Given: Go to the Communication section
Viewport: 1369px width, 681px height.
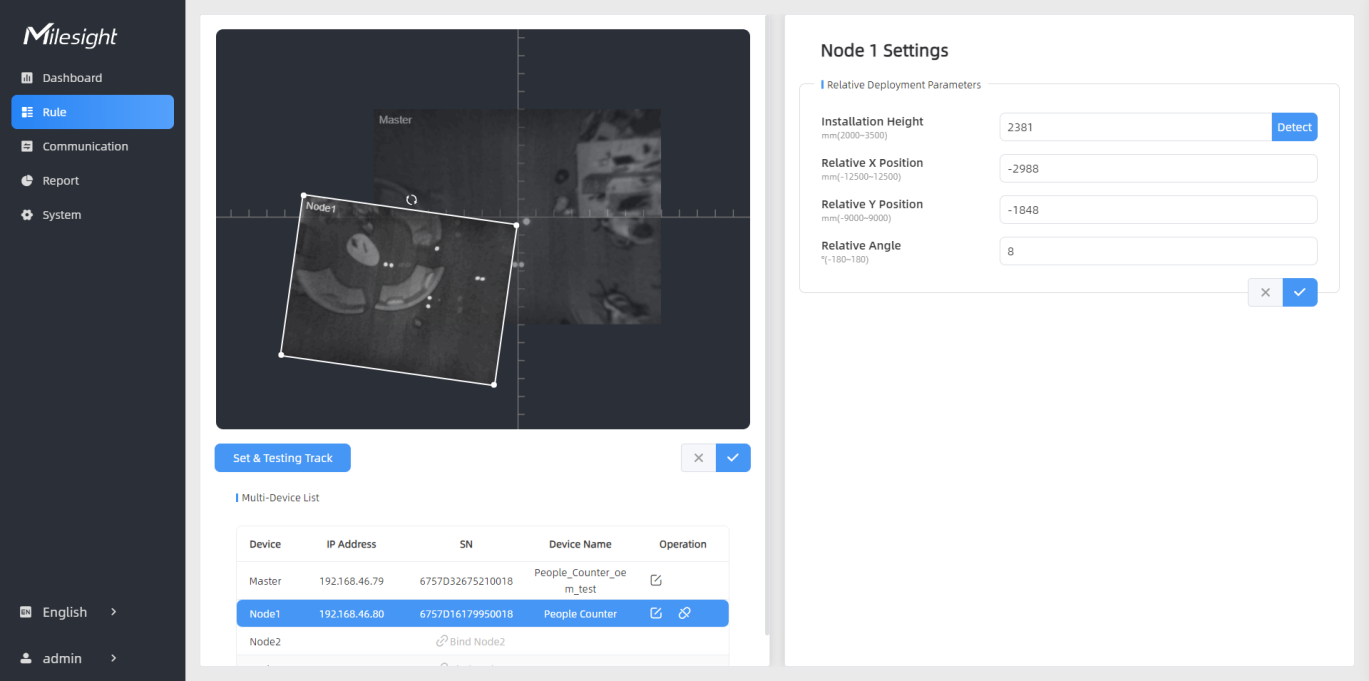Looking at the screenshot, I should (x=85, y=146).
